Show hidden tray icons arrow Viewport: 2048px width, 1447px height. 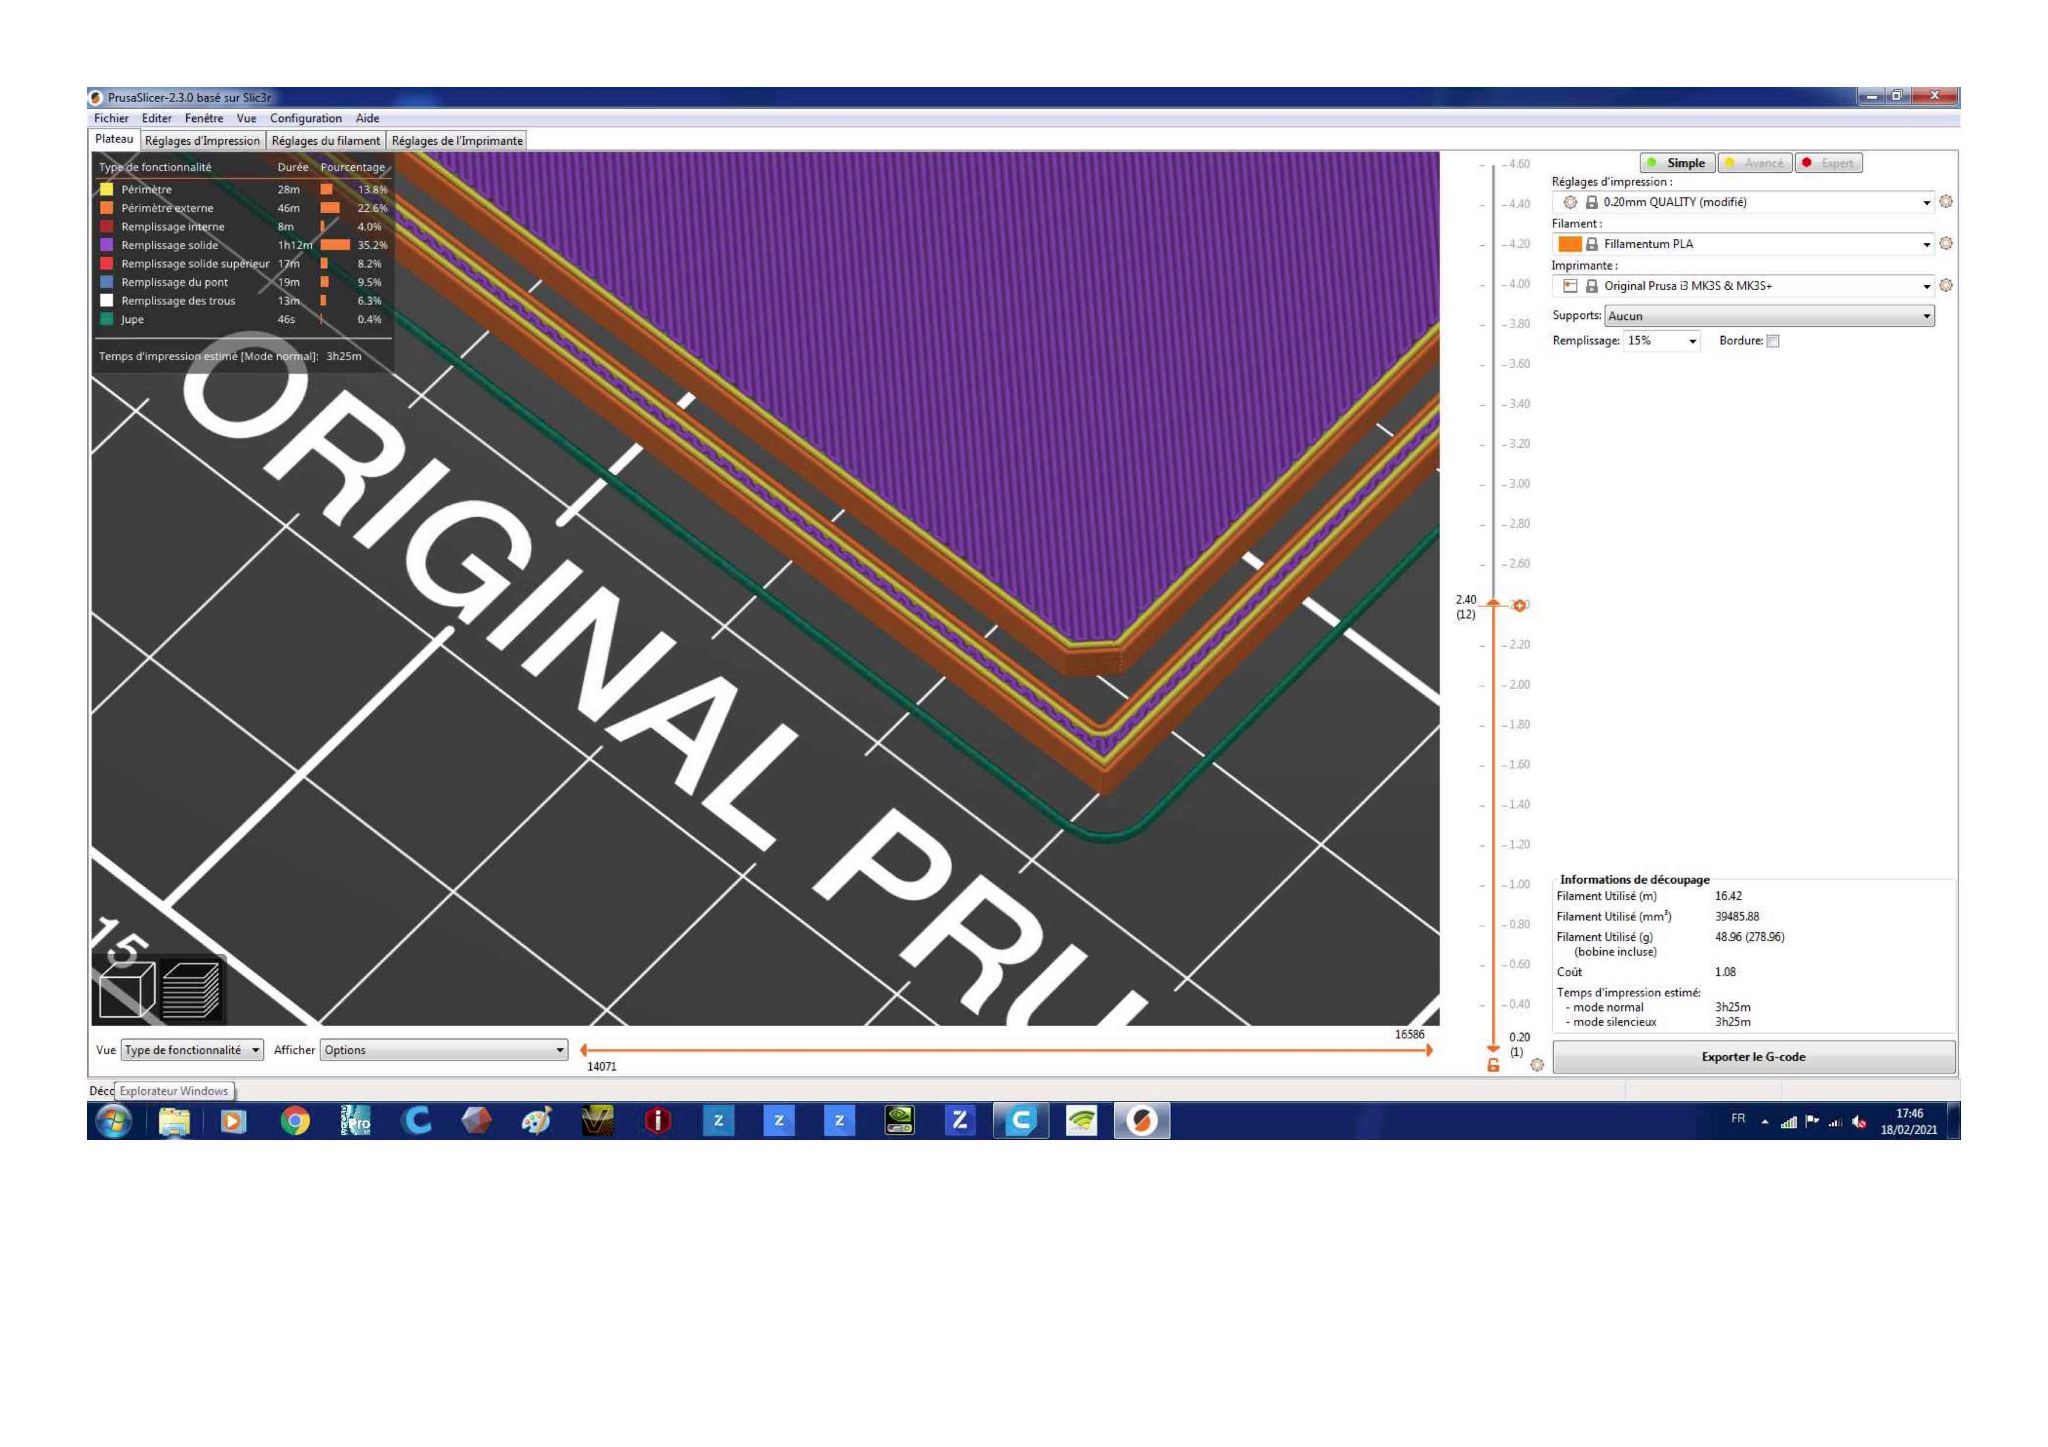(x=1765, y=1122)
